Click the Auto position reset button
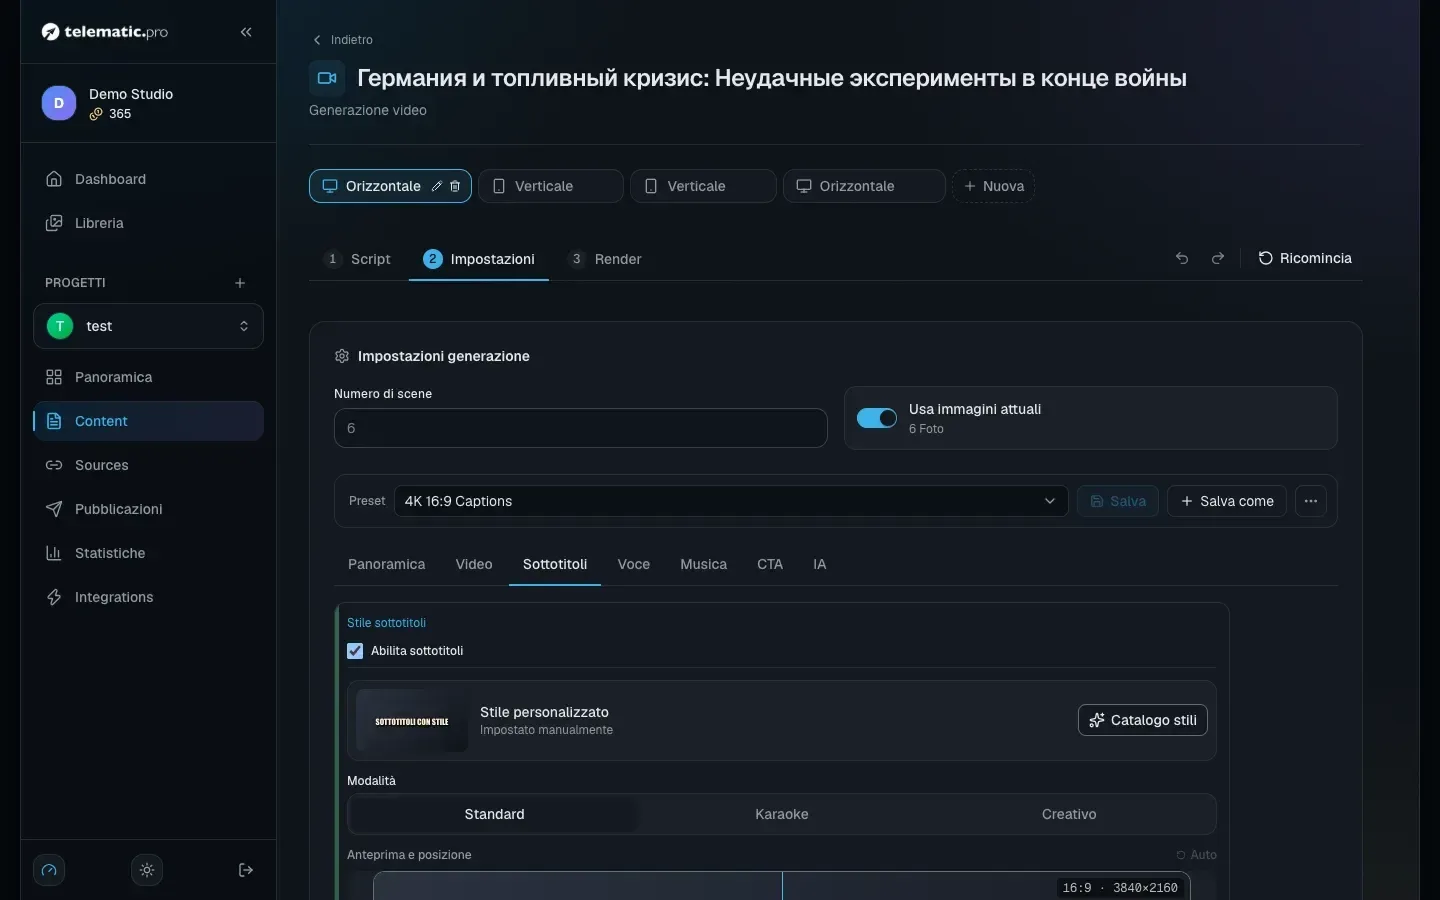Screen dimensions: 1440x900 (1196, 855)
